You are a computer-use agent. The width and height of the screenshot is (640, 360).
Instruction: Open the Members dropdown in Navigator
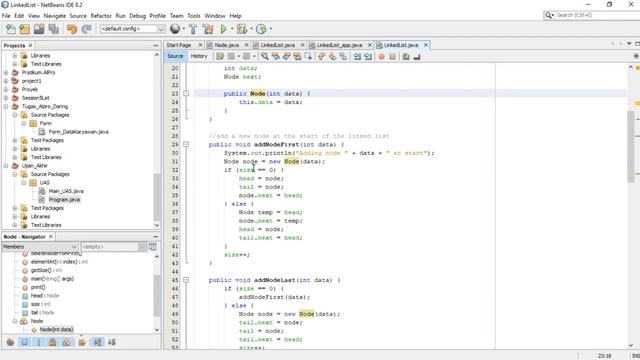click(x=40, y=247)
